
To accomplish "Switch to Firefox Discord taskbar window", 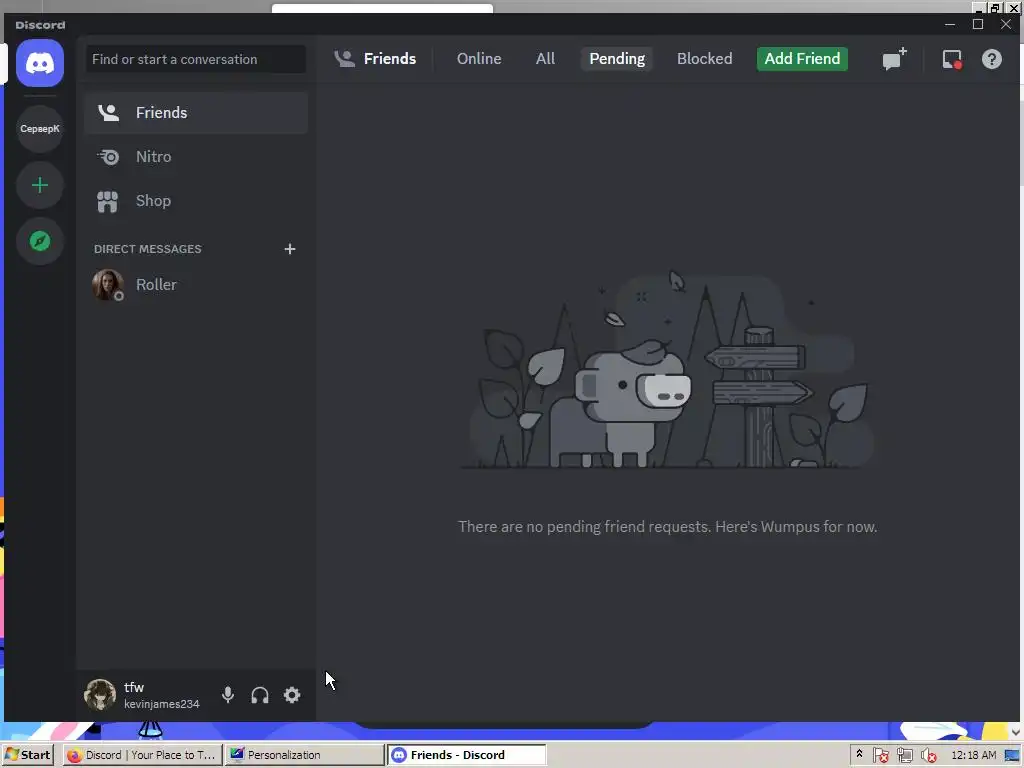I will (x=143, y=755).
